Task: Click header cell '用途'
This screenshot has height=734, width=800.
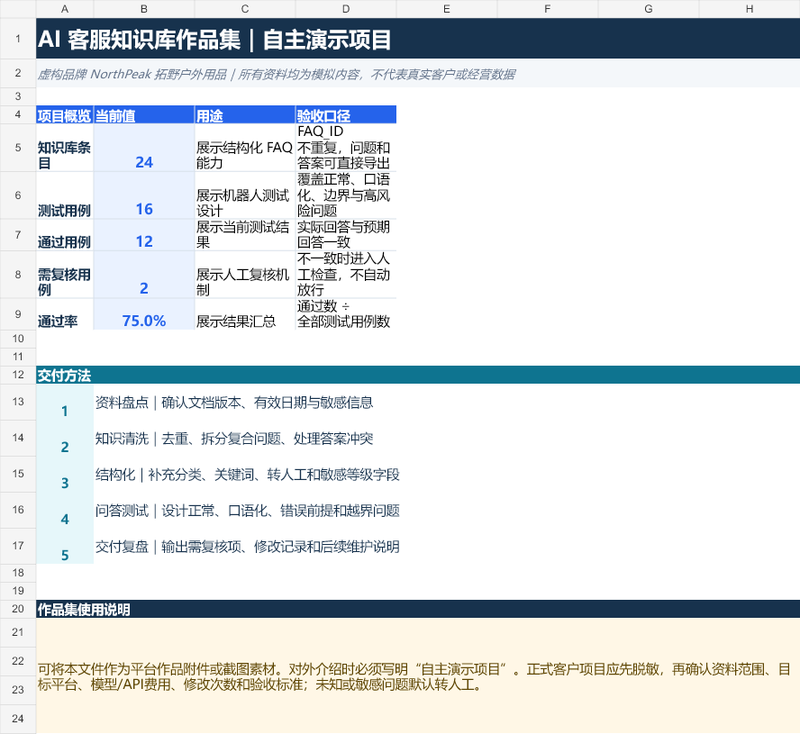Action: tap(245, 115)
